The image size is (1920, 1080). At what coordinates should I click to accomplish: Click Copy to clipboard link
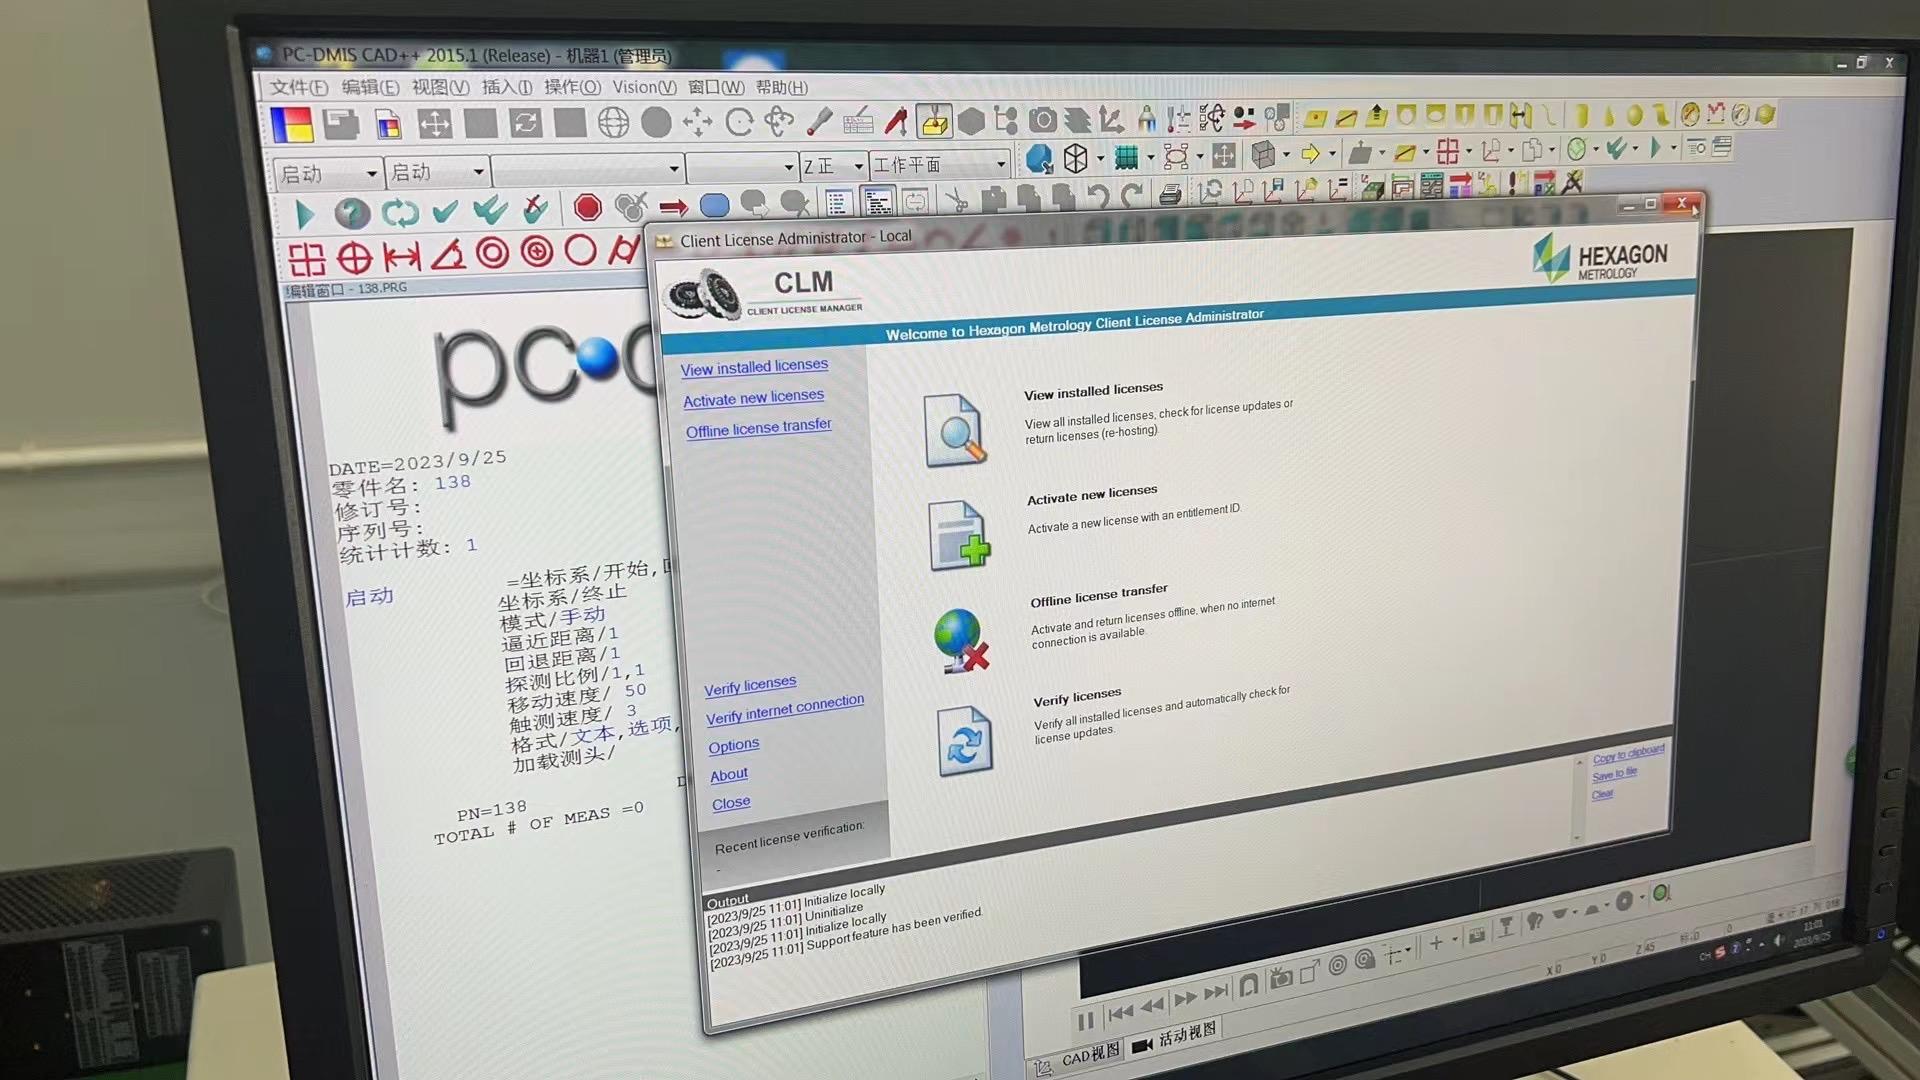(1628, 755)
